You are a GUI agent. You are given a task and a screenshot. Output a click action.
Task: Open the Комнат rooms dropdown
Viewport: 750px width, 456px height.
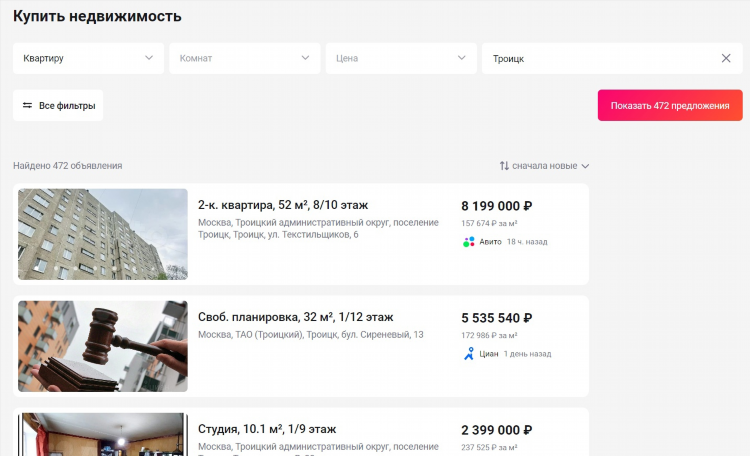point(244,58)
